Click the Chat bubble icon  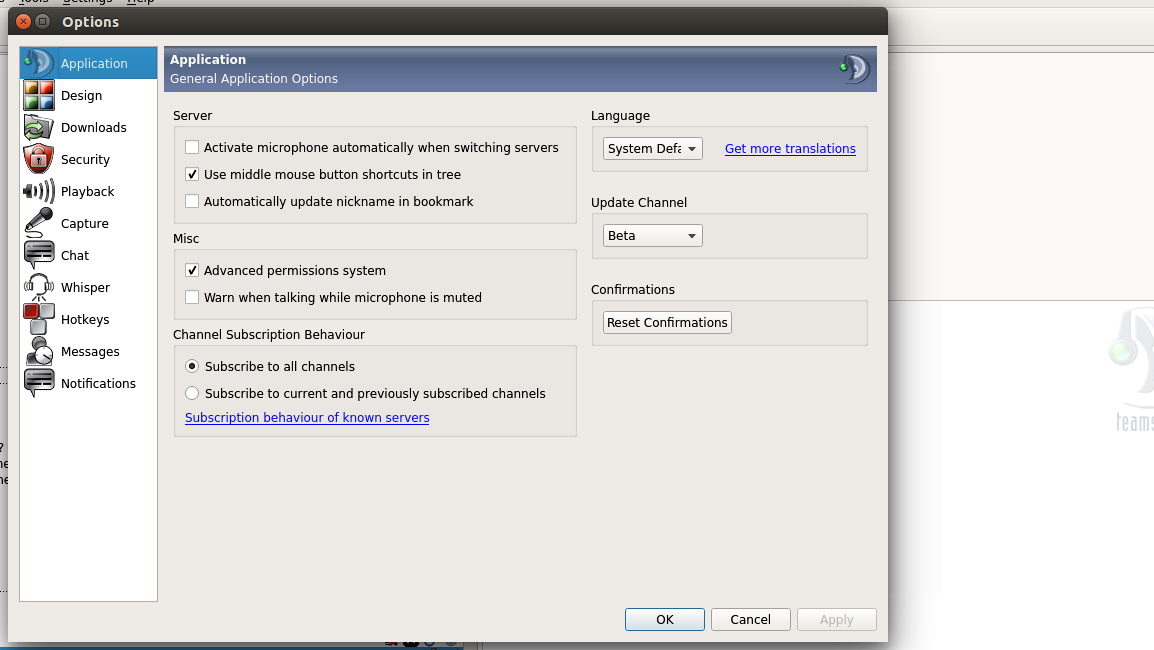(x=38, y=255)
